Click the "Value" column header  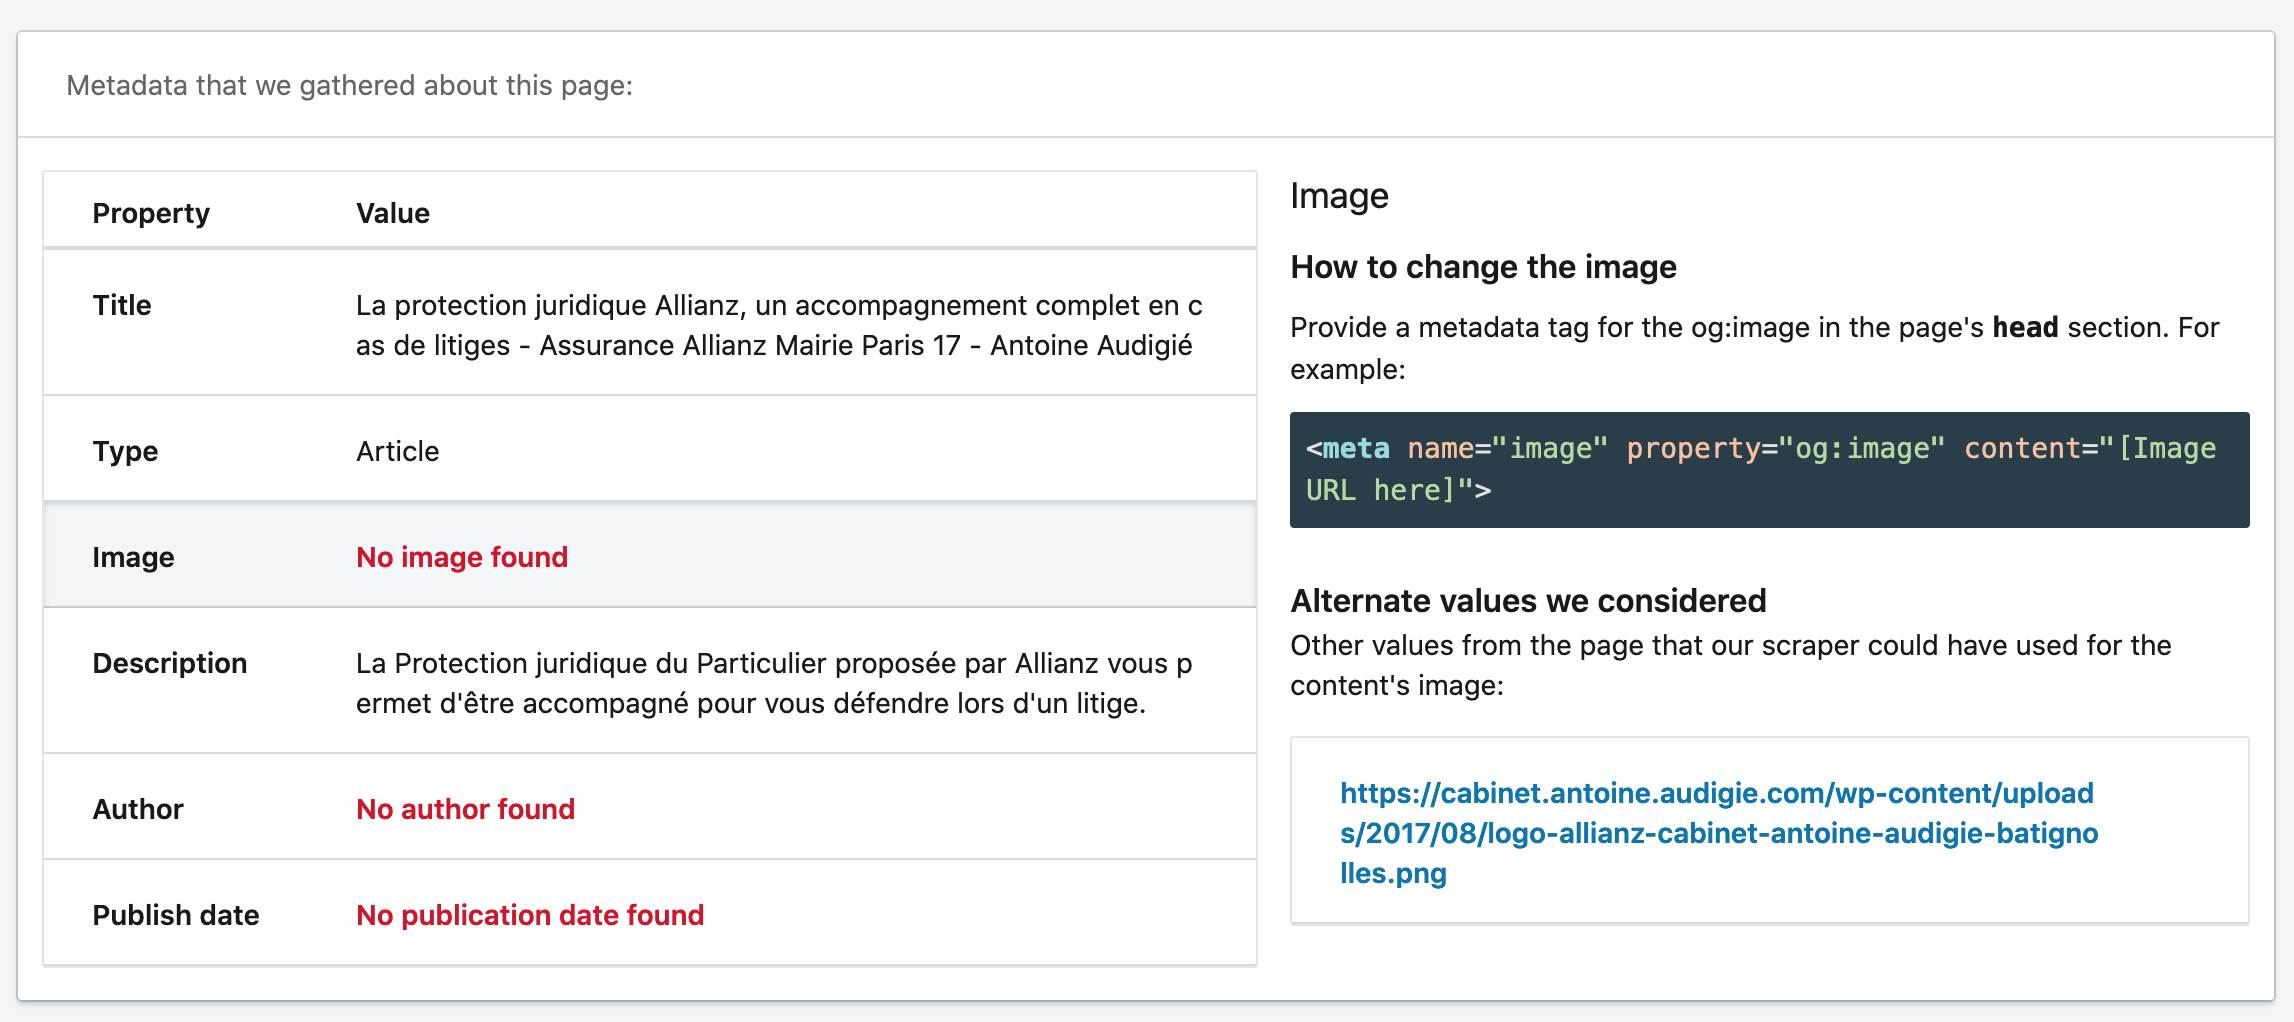[x=393, y=213]
